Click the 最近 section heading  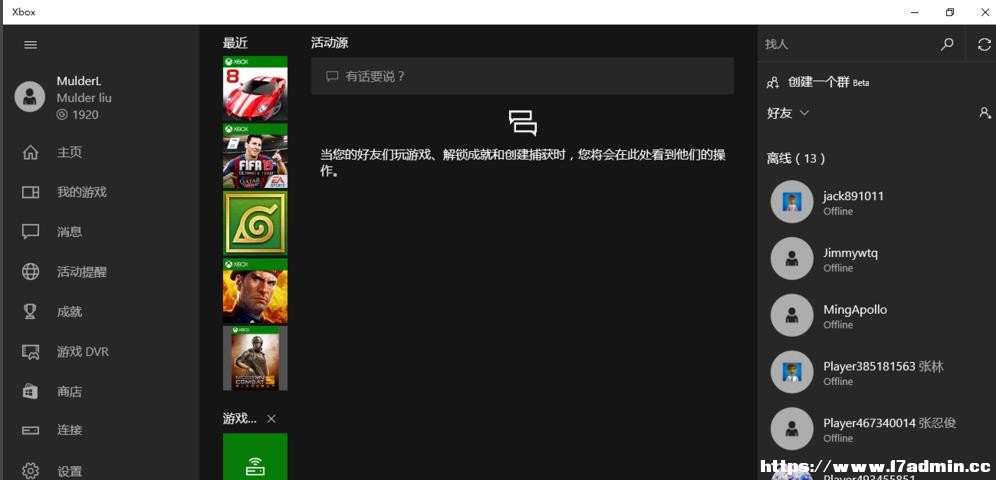click(235, 43)
